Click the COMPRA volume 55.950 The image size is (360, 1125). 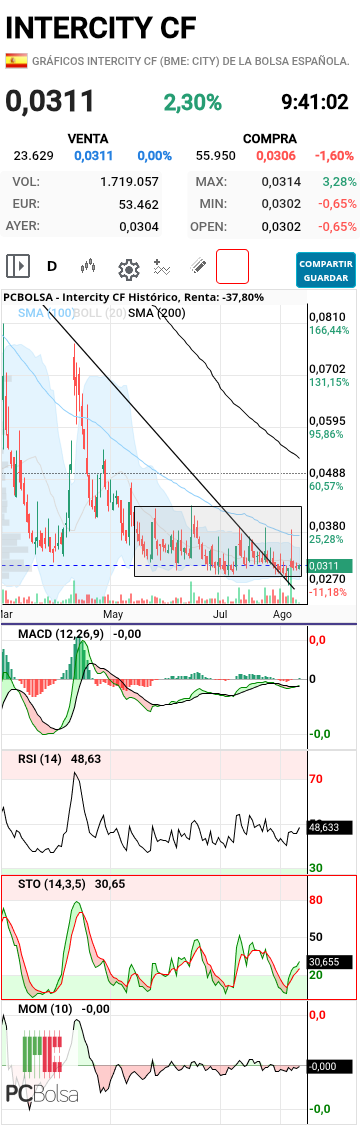(x=215, y=156)
